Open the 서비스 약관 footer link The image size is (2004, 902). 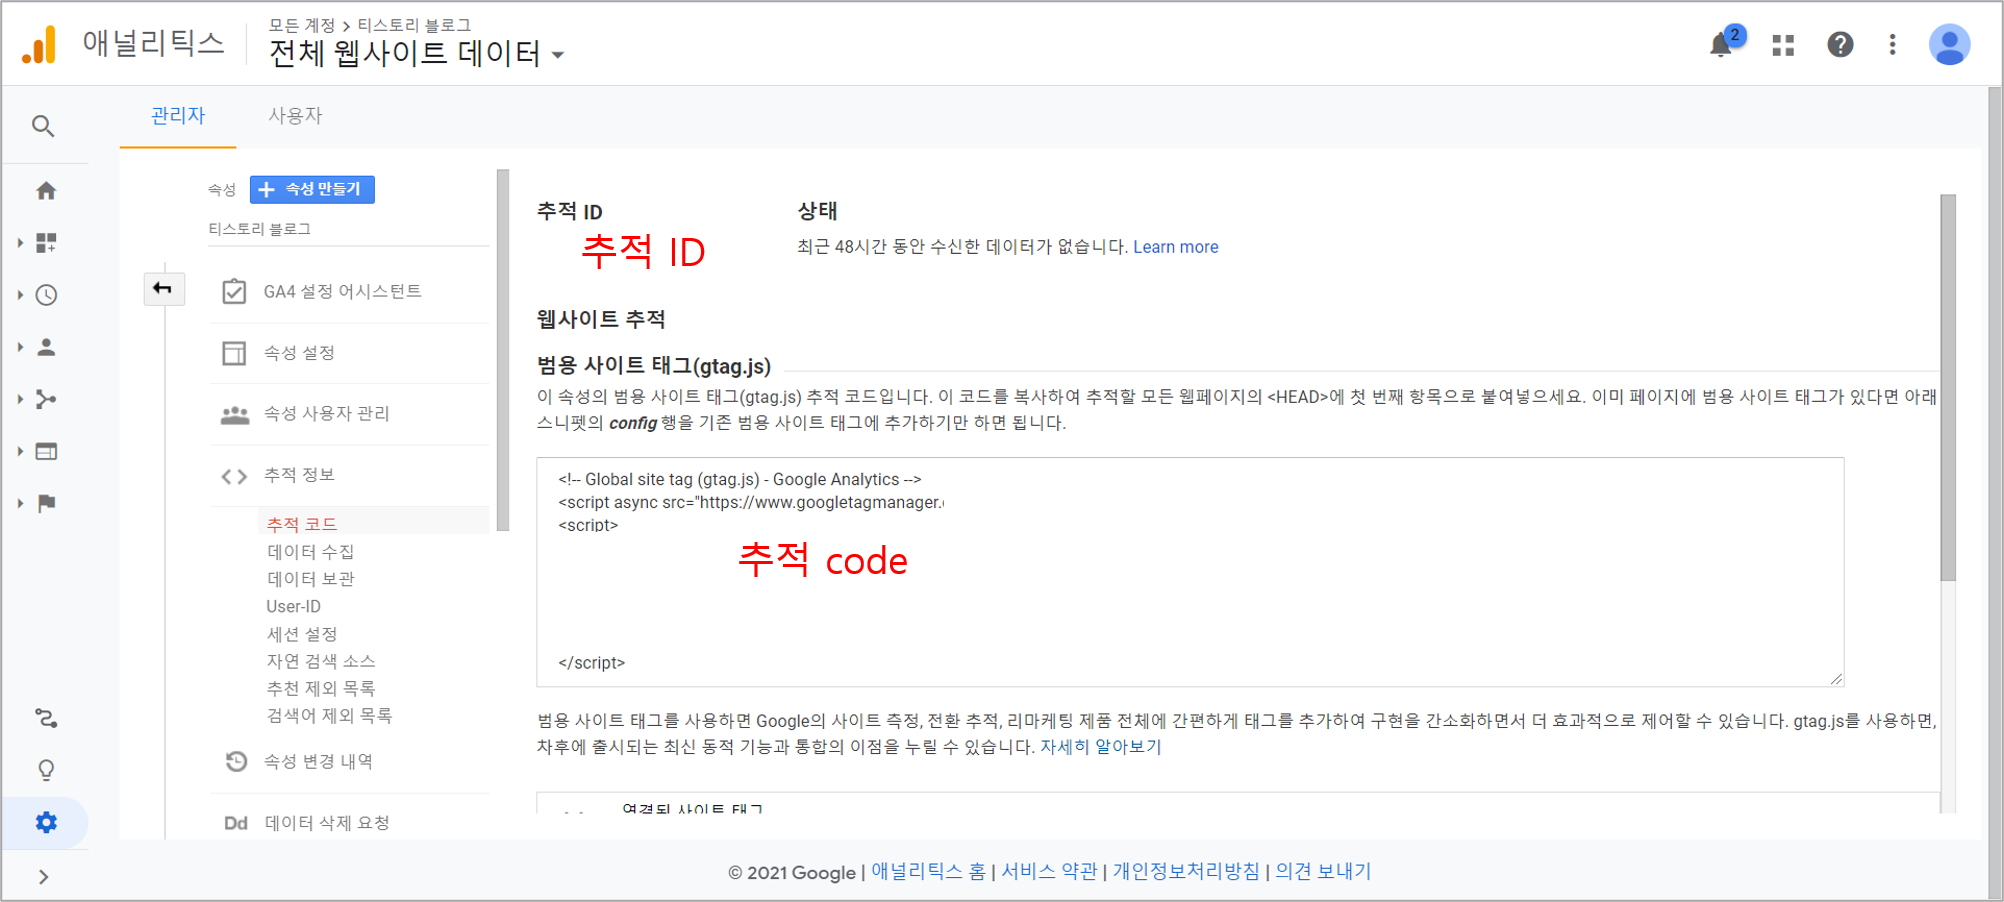(1049, 871)
